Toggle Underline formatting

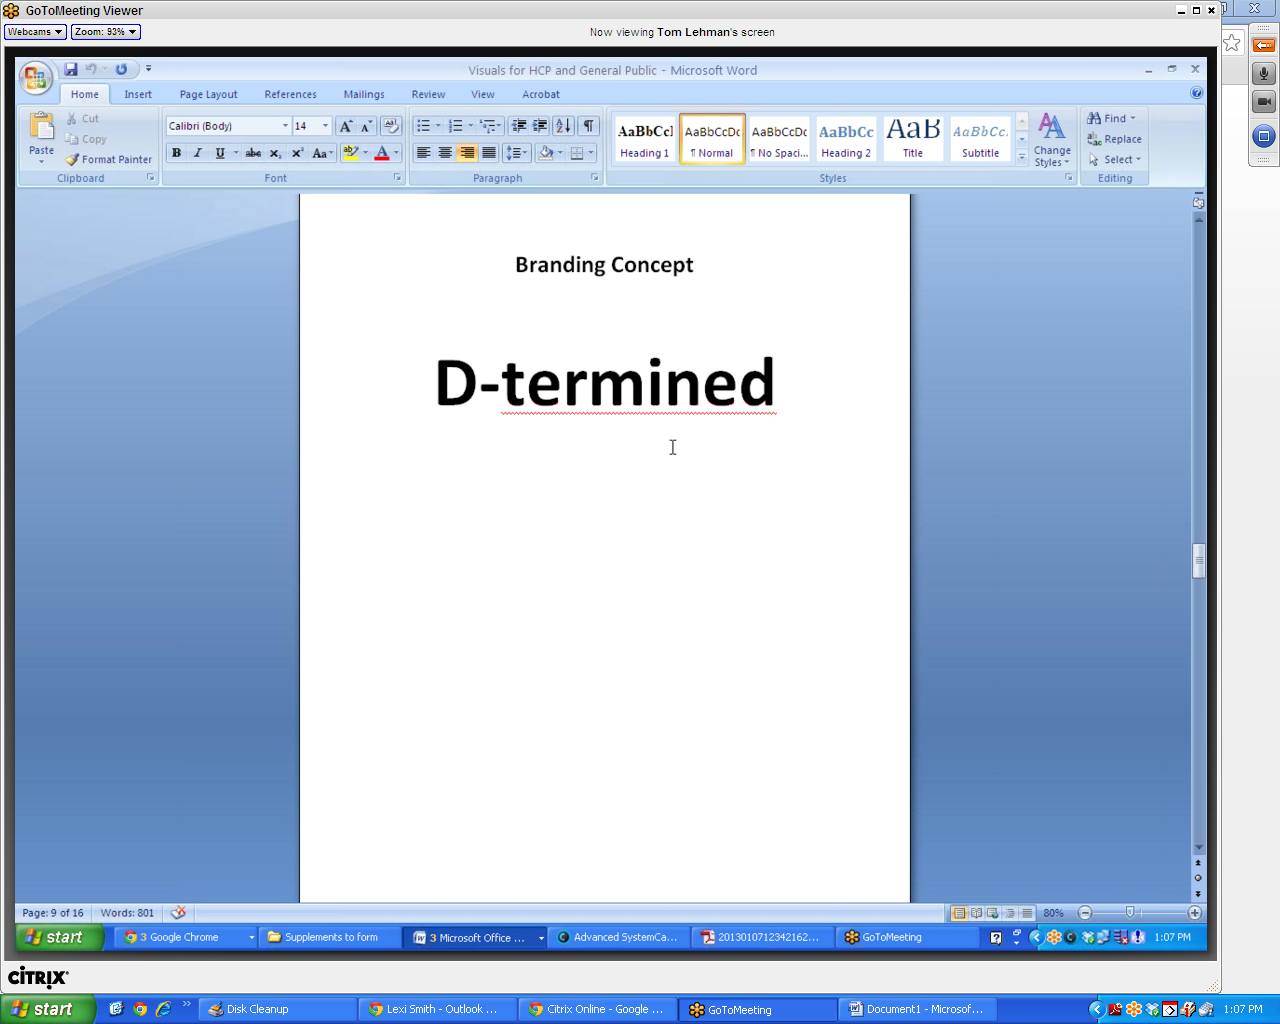point(220,153)
